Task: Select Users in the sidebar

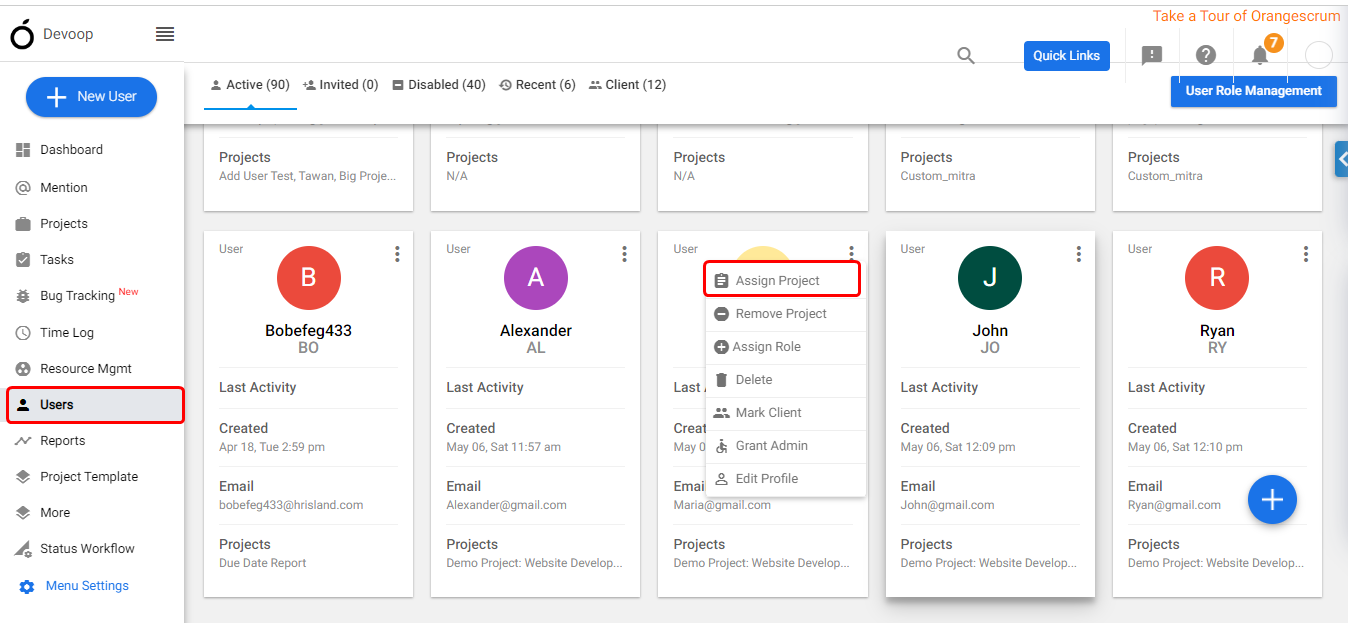Action: tap(95, 405)
